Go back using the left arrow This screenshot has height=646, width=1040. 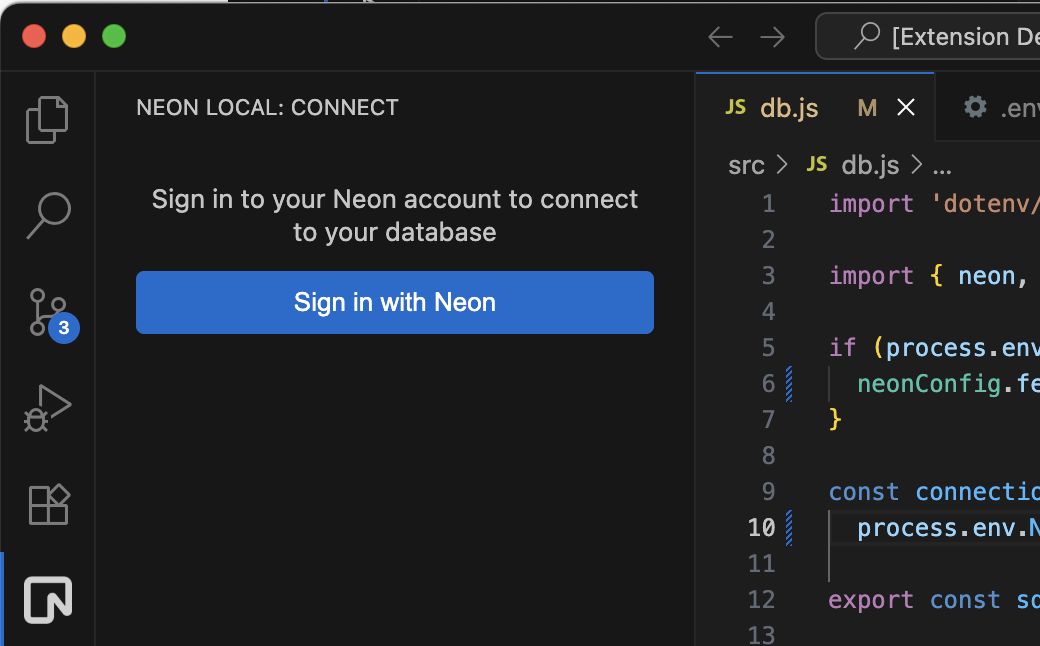pos(720,36)
